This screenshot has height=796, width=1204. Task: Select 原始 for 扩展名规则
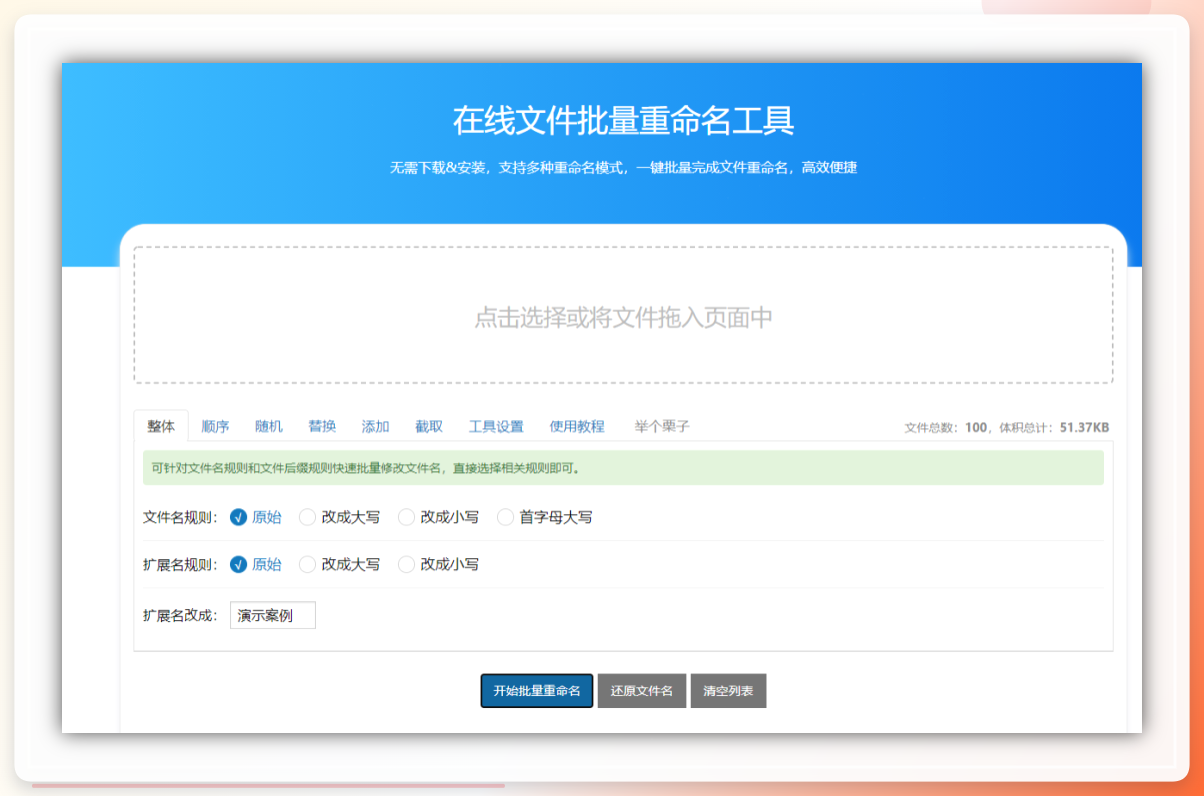coord(256,564)
